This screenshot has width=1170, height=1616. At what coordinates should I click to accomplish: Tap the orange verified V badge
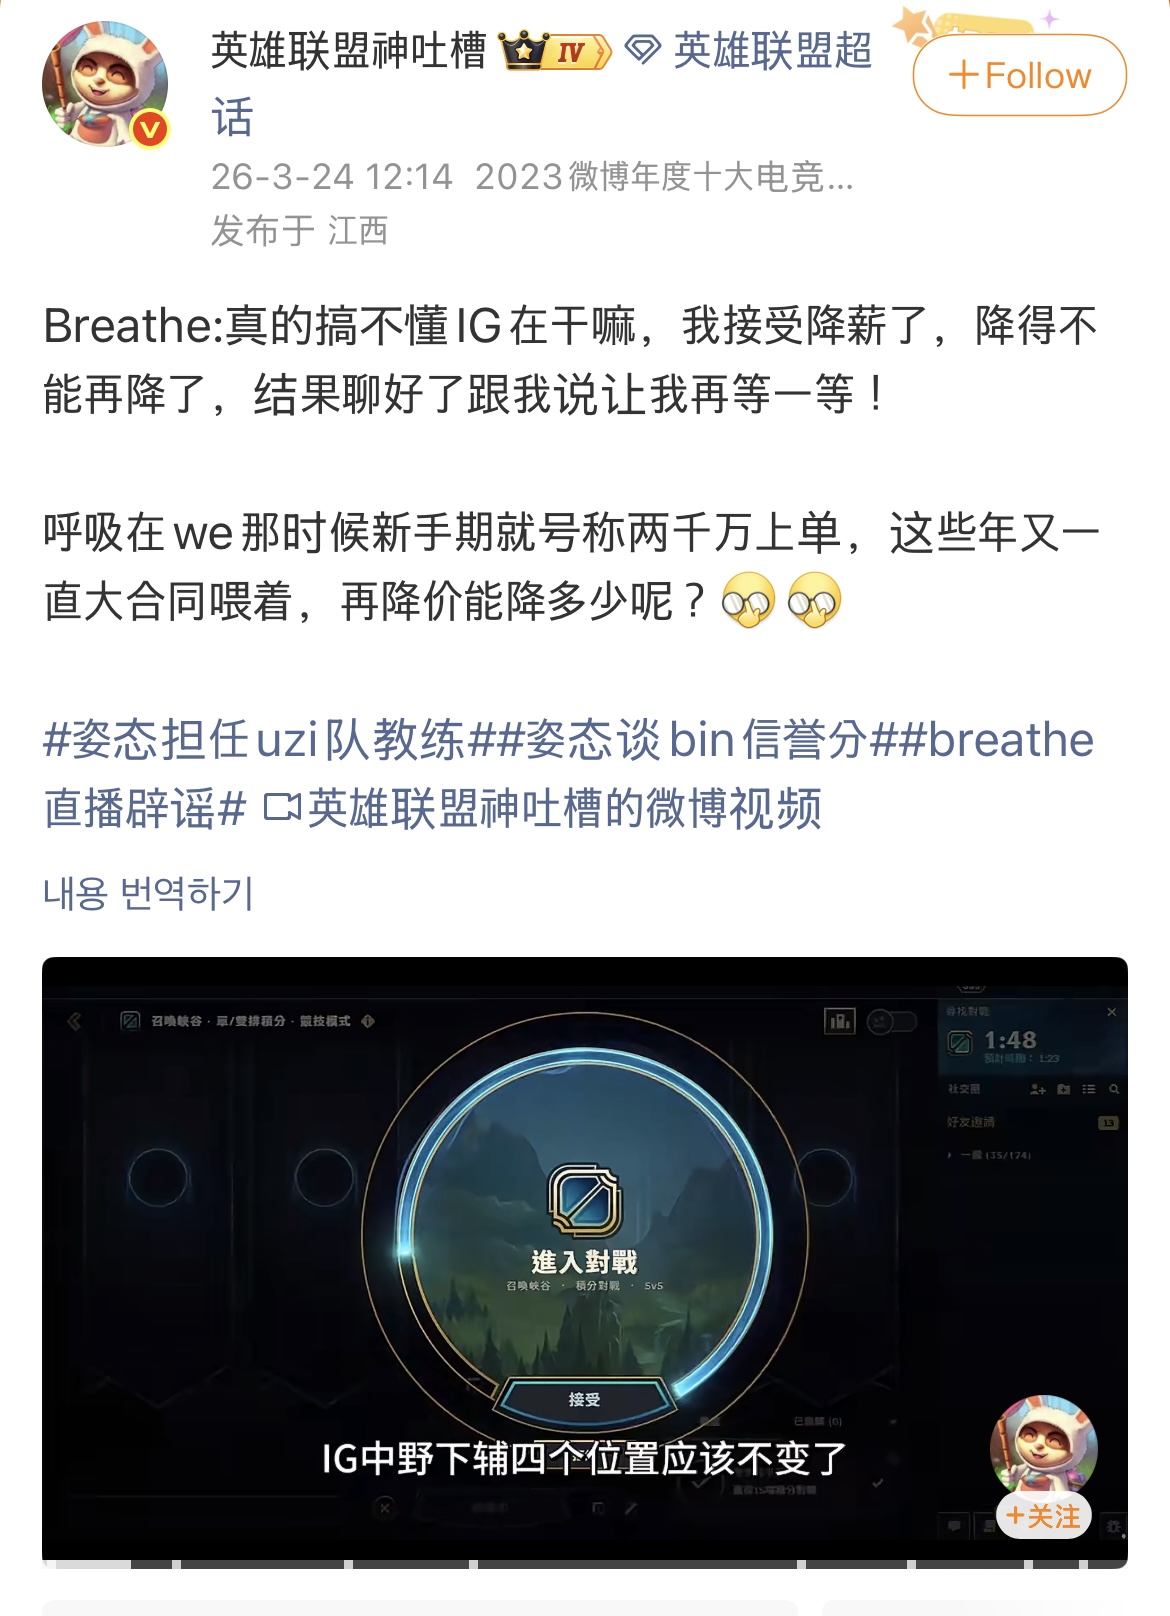pos(150,129)
